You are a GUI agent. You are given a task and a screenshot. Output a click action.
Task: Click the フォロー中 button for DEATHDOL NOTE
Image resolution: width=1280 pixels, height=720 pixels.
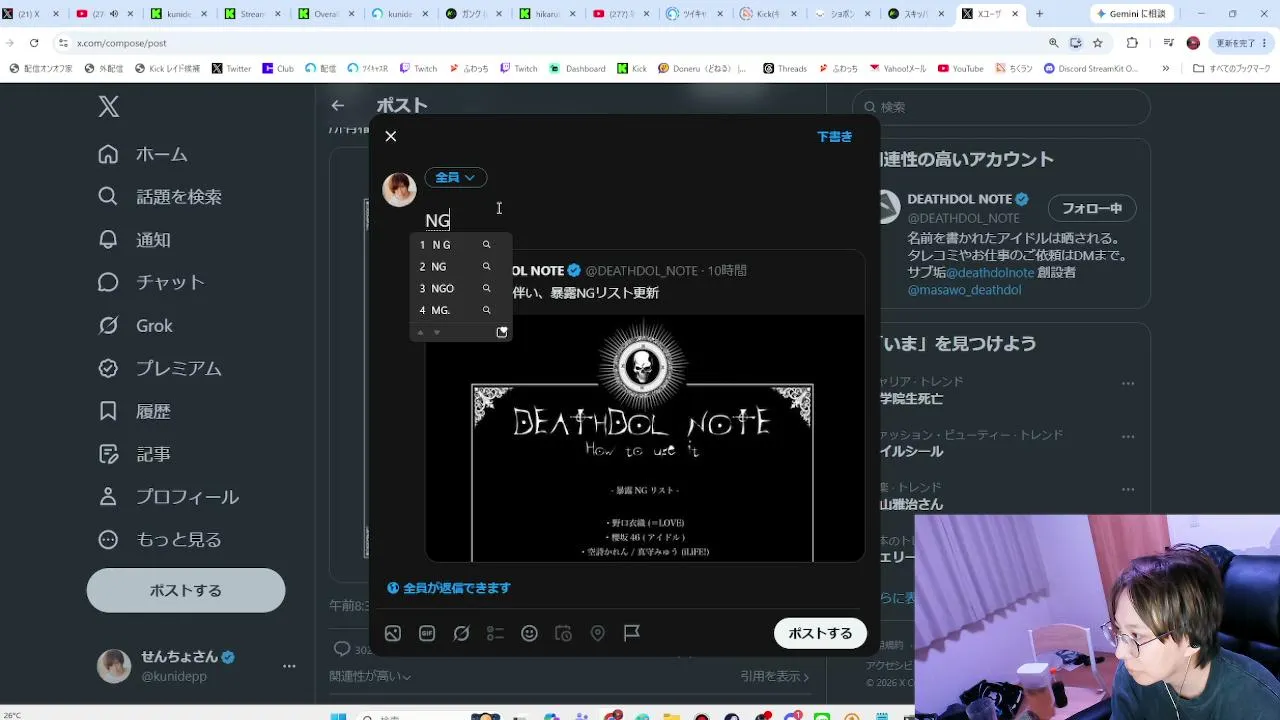pos(1092,209)
